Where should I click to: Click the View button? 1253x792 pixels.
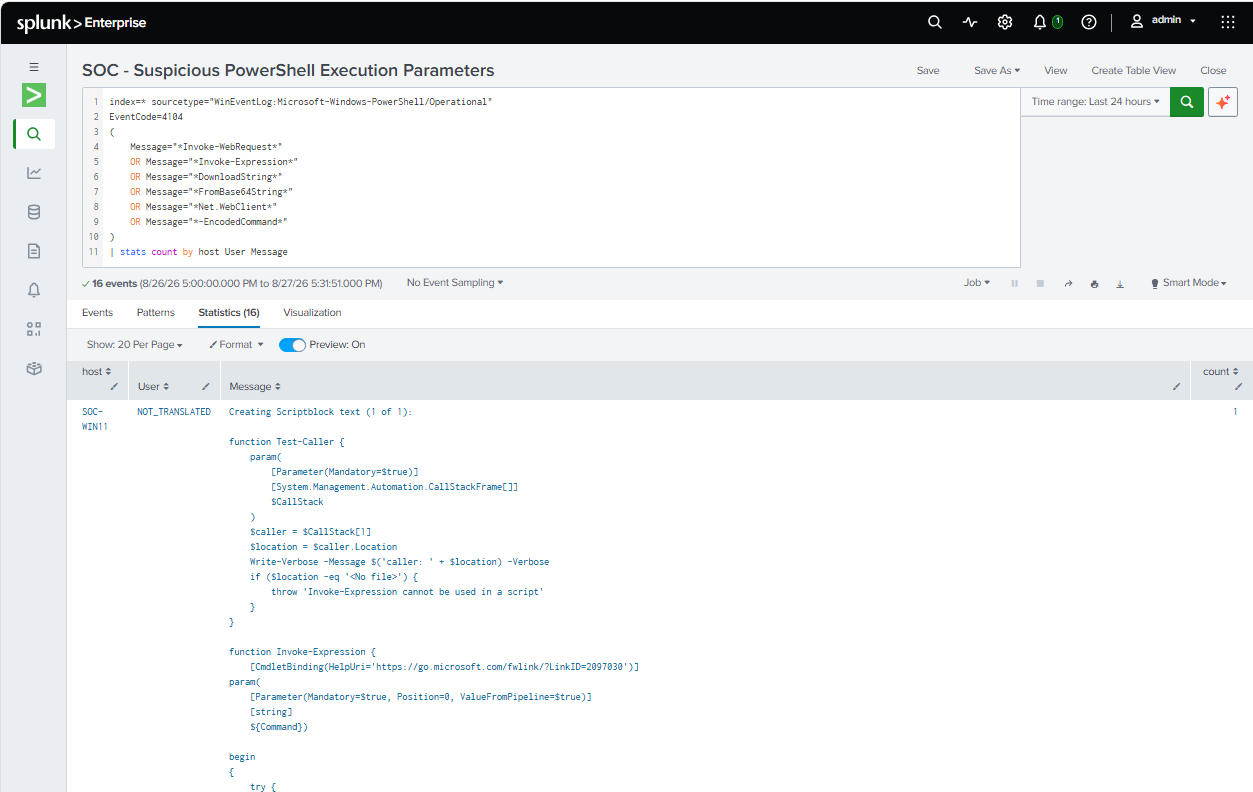(x=1056, y=71)
